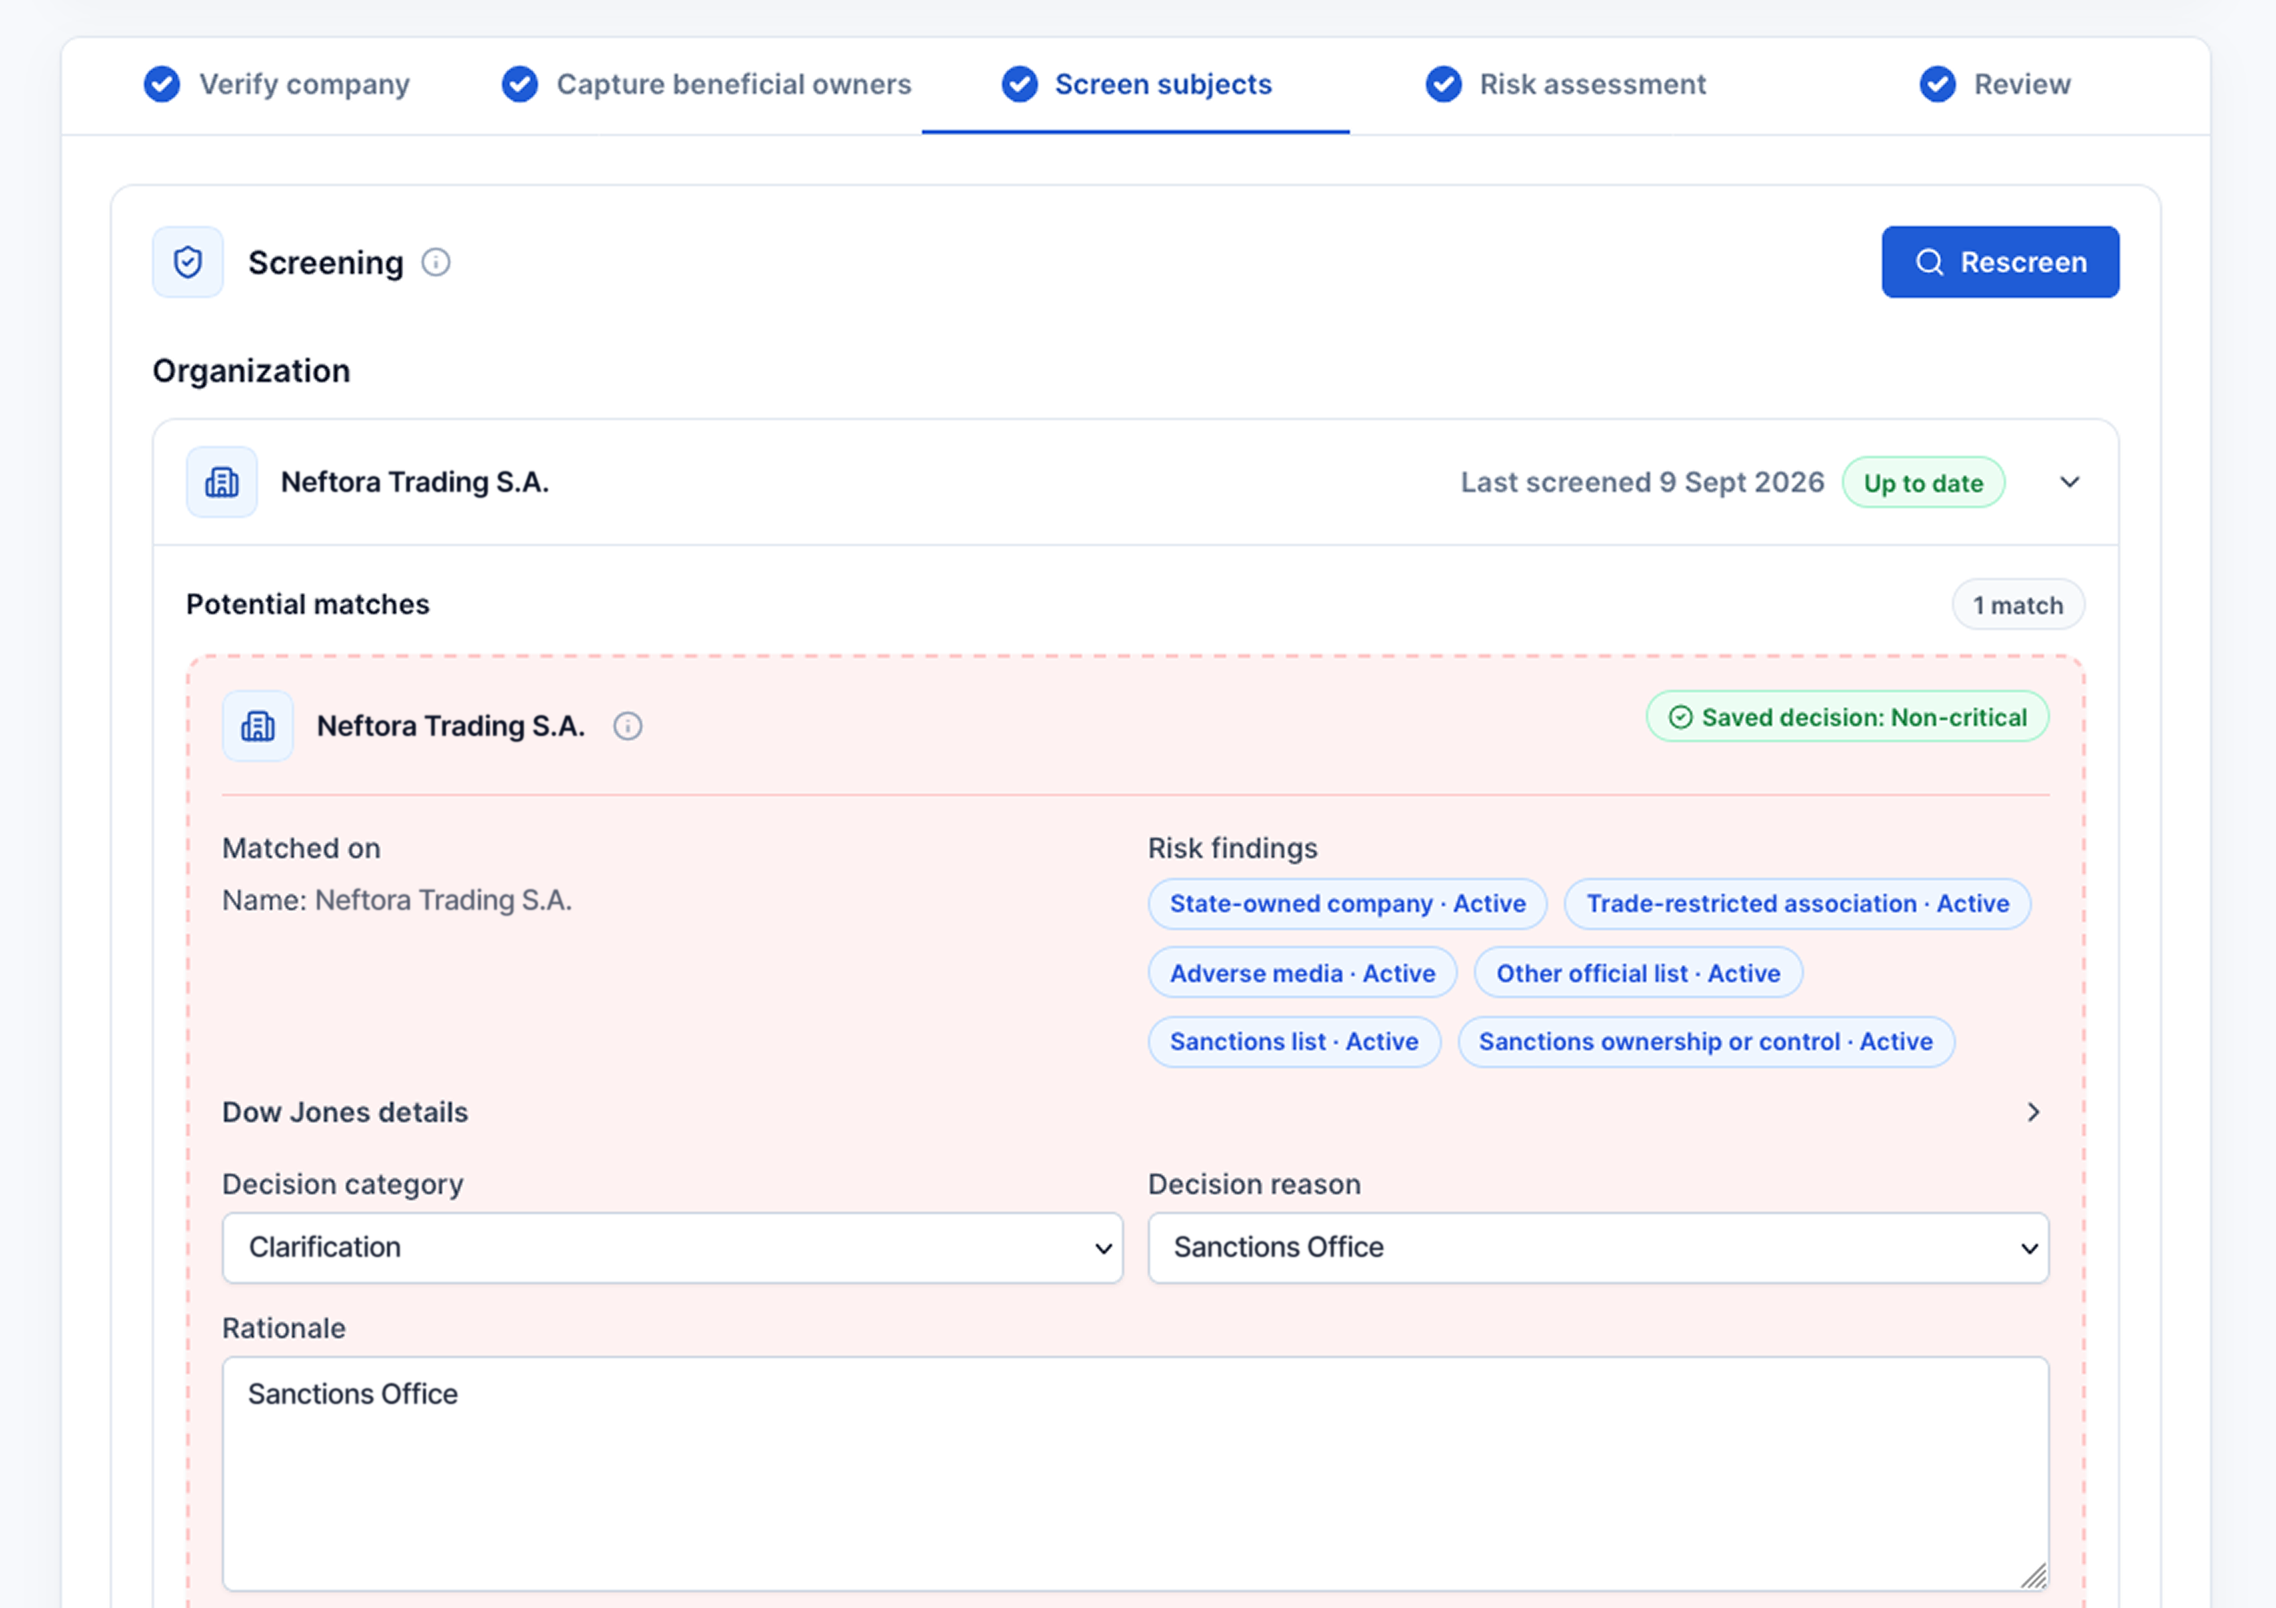Click the Up to date status badge
Viewport: 2276px width, 1608px height.
point(1923,483)
